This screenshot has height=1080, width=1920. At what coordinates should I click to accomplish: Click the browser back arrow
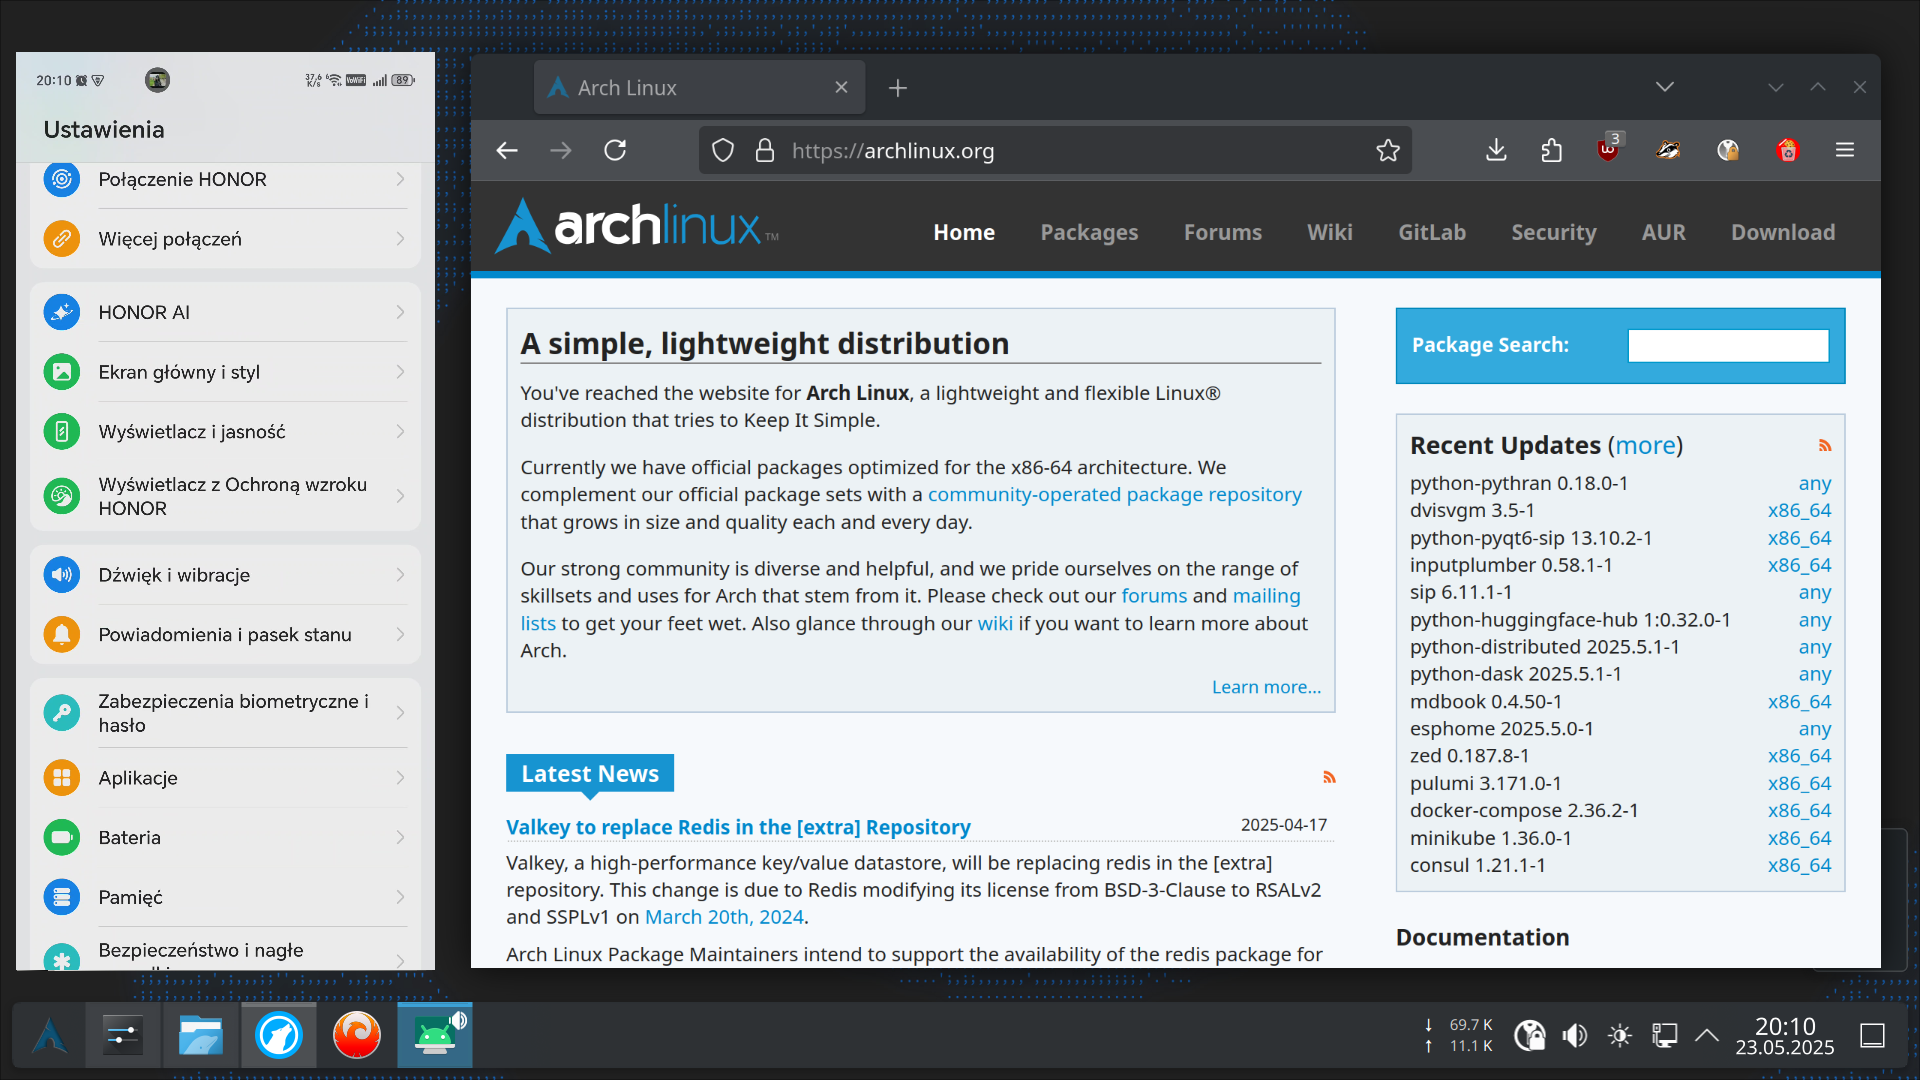[507, 151]
